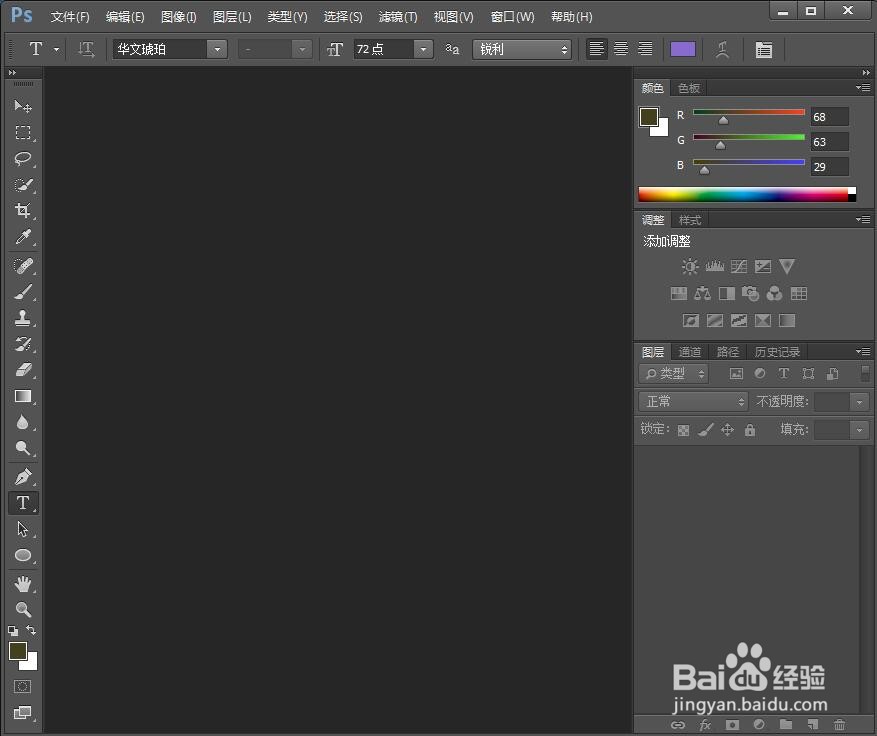Image resolution: width=877 pixels, height=736 pixels.
Task: Choose the Eraser tool
Action: point(23,370)
